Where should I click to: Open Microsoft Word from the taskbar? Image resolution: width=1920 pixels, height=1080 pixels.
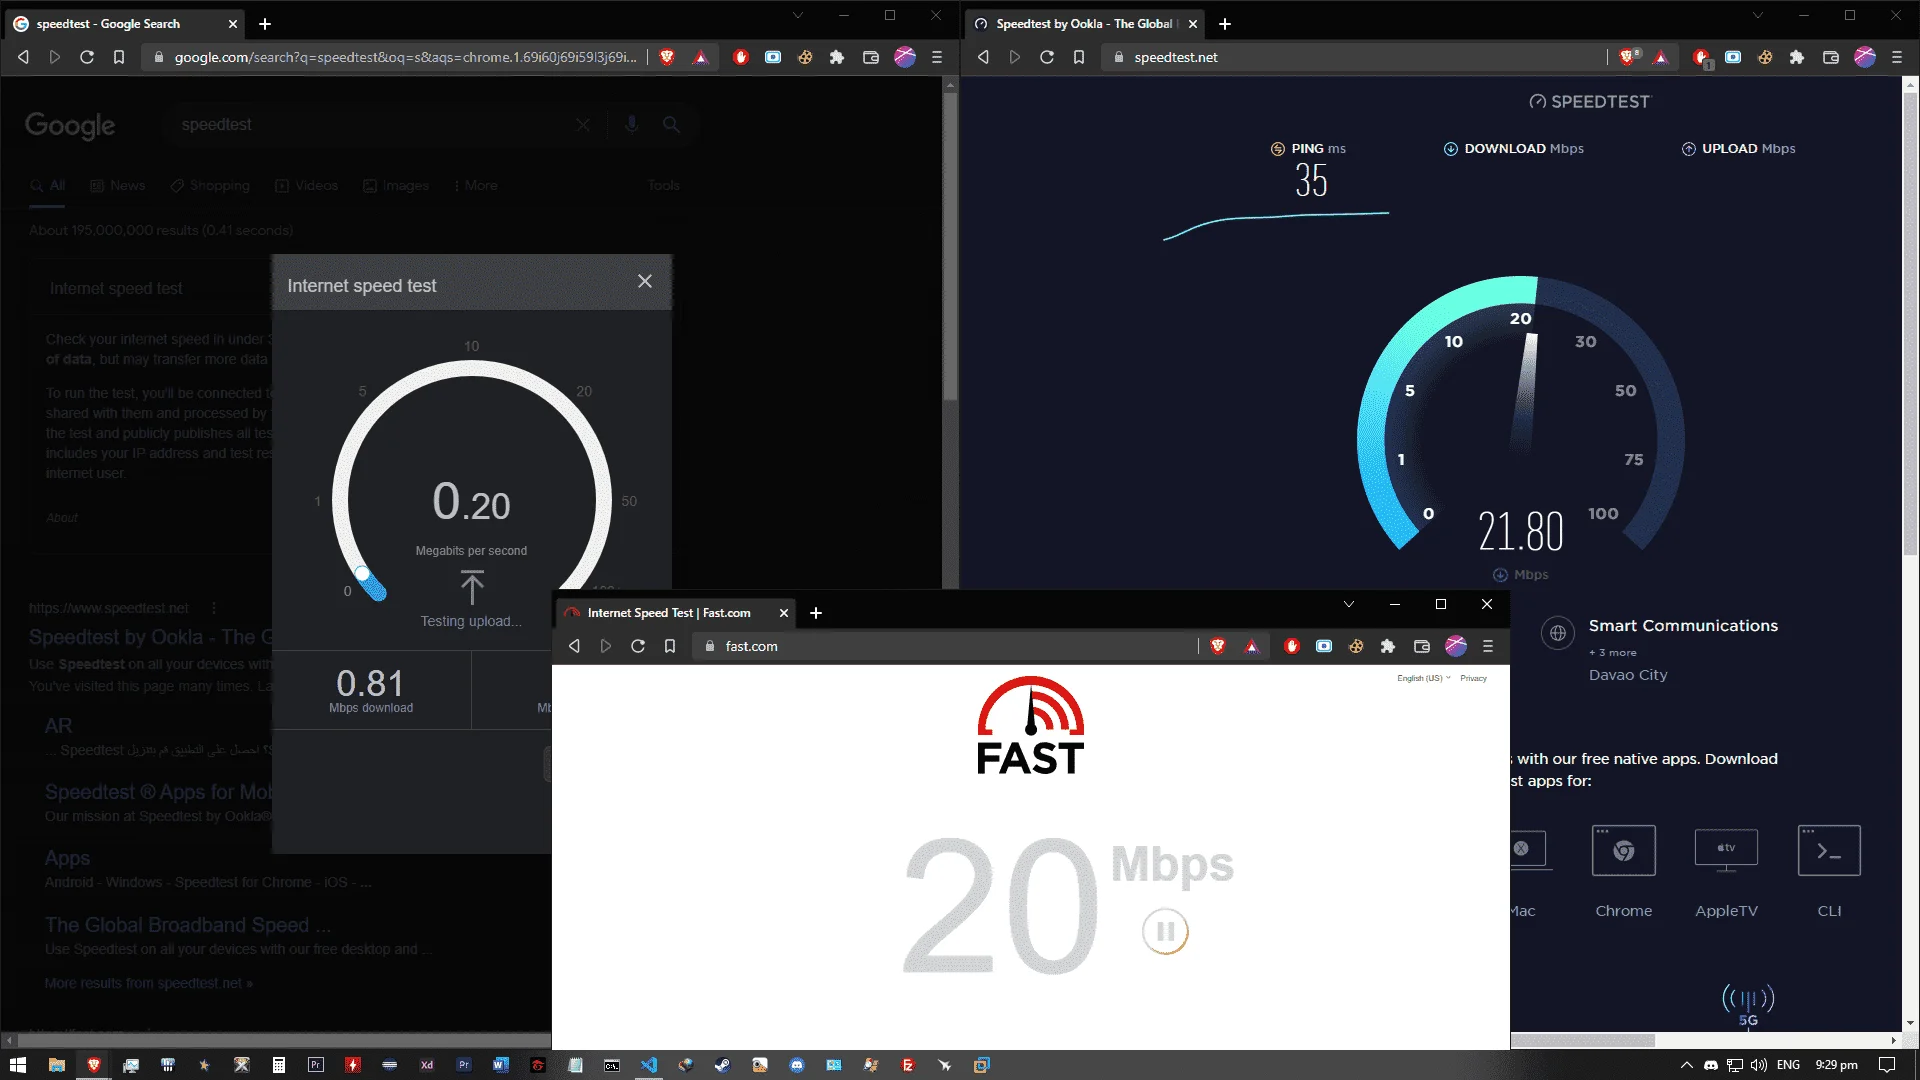pyautogui.click(x=501, y=1065)
